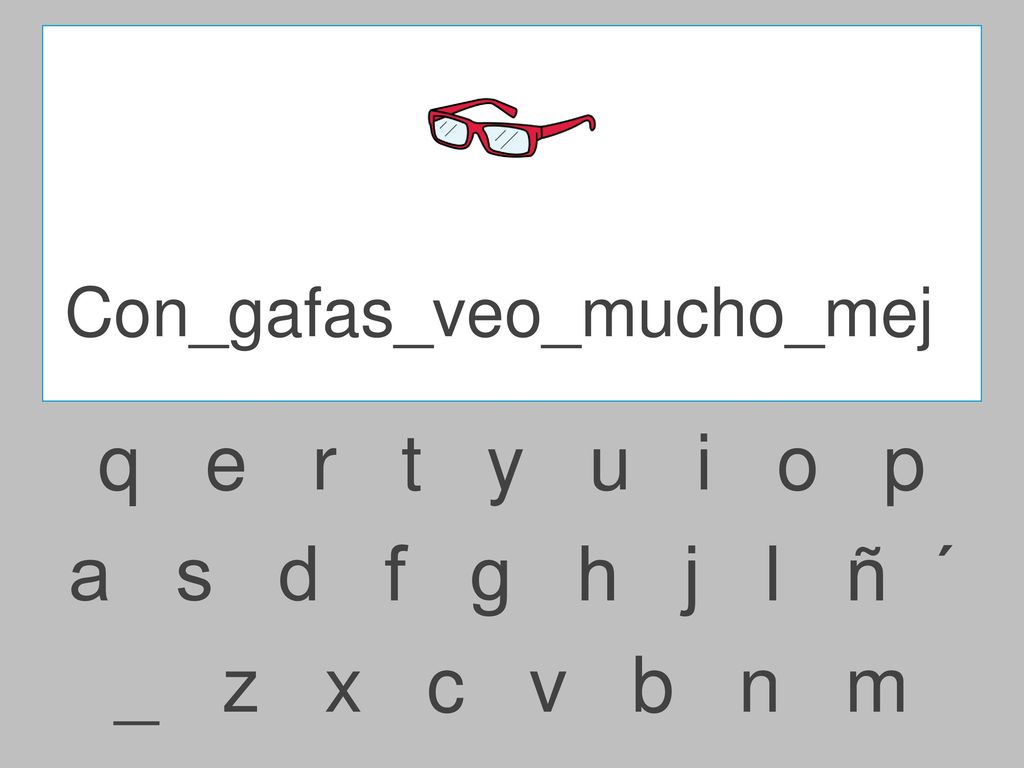Tap the letter a key
1024x768 pixels.
coord(88,578)
